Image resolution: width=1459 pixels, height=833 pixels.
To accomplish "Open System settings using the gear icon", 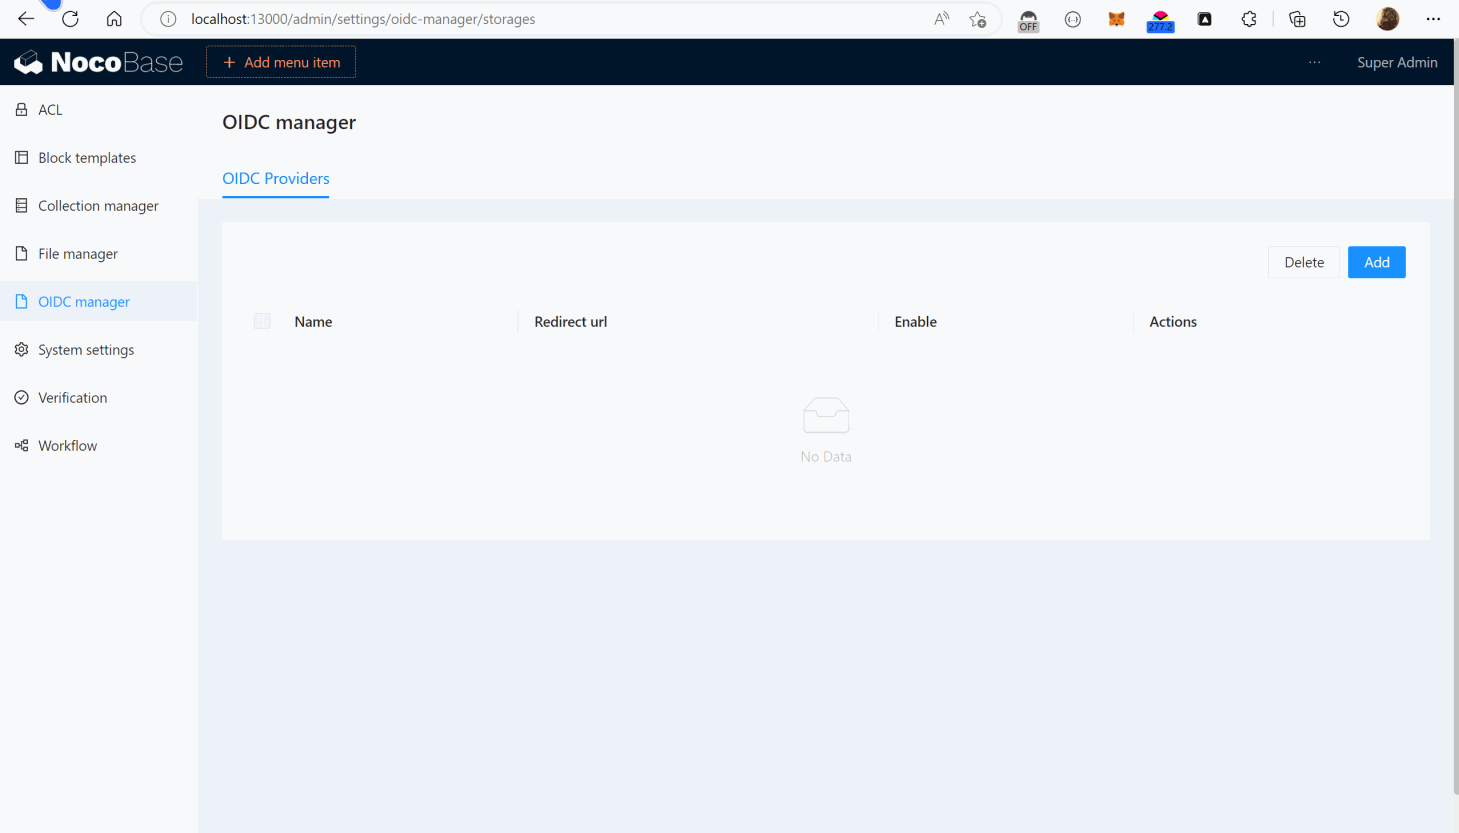I will tap(20, 349).
